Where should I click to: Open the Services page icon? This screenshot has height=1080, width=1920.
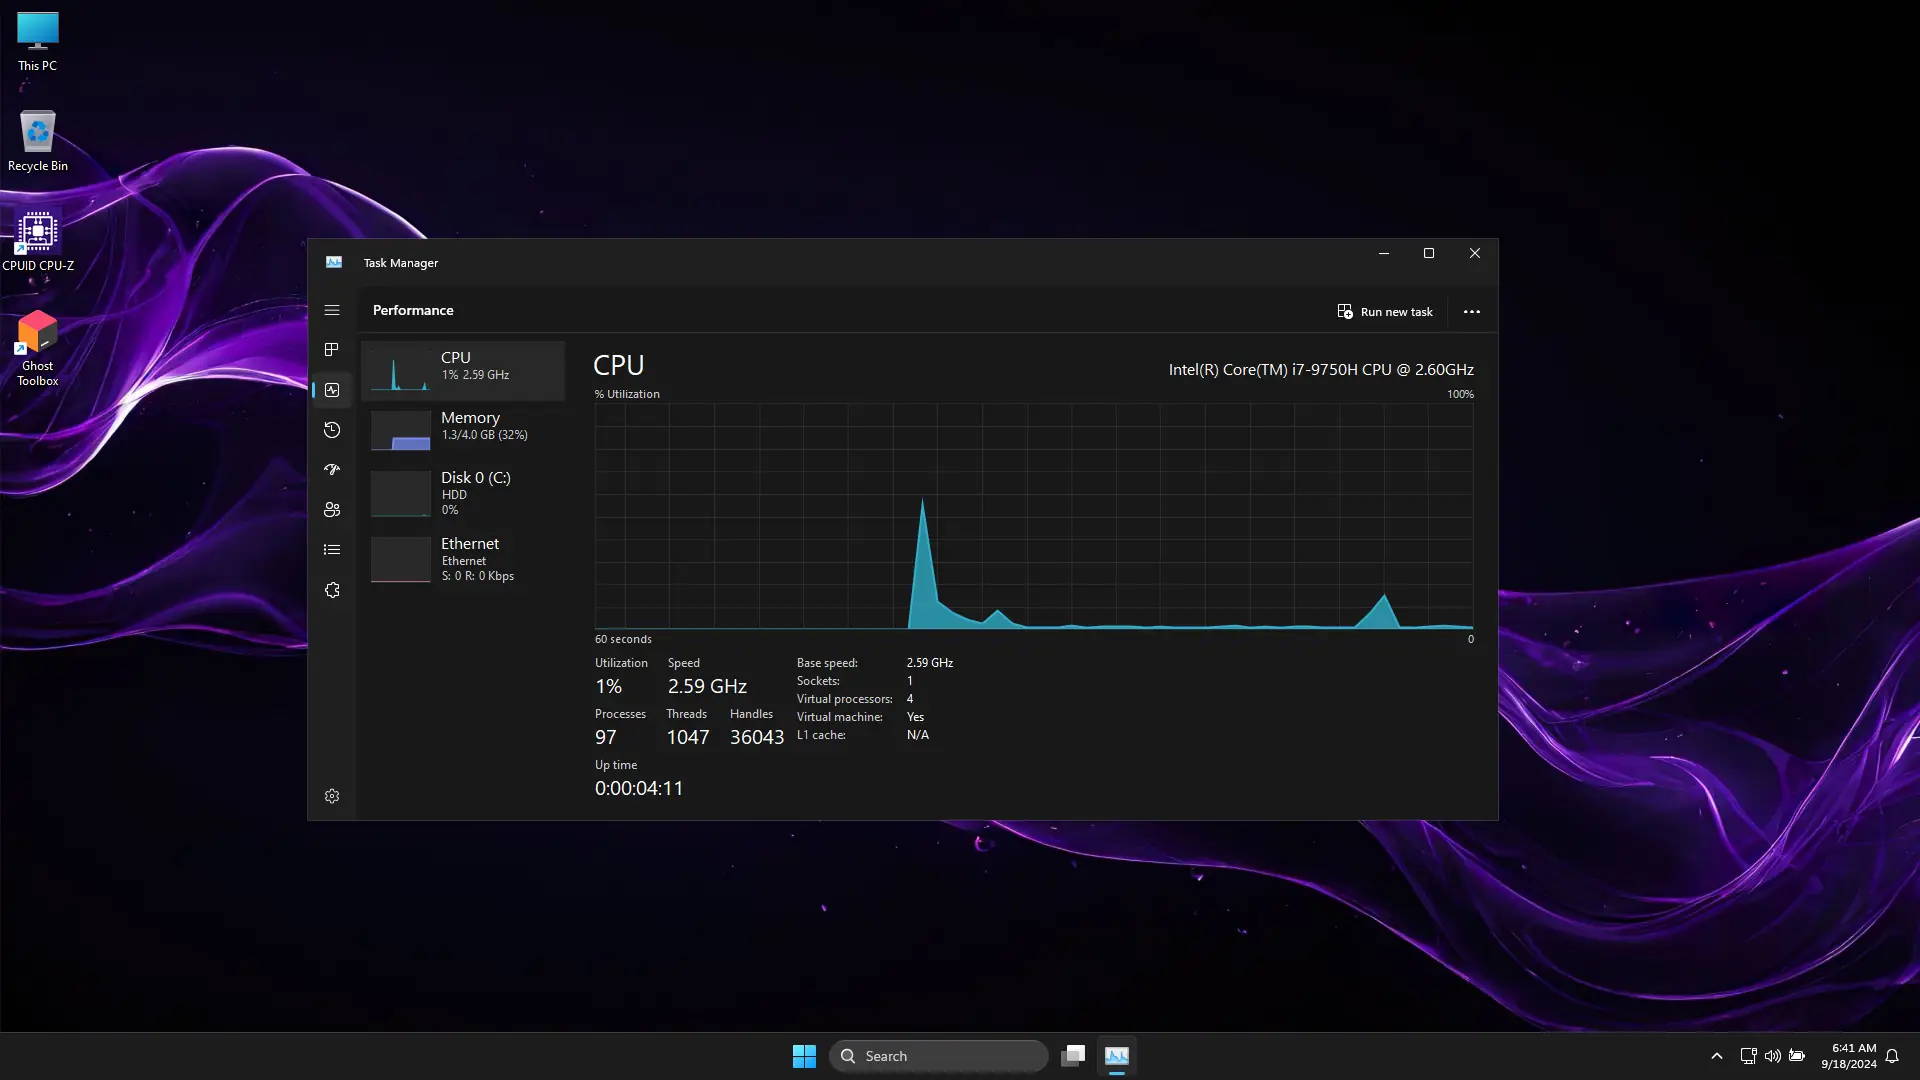[332, 590]
